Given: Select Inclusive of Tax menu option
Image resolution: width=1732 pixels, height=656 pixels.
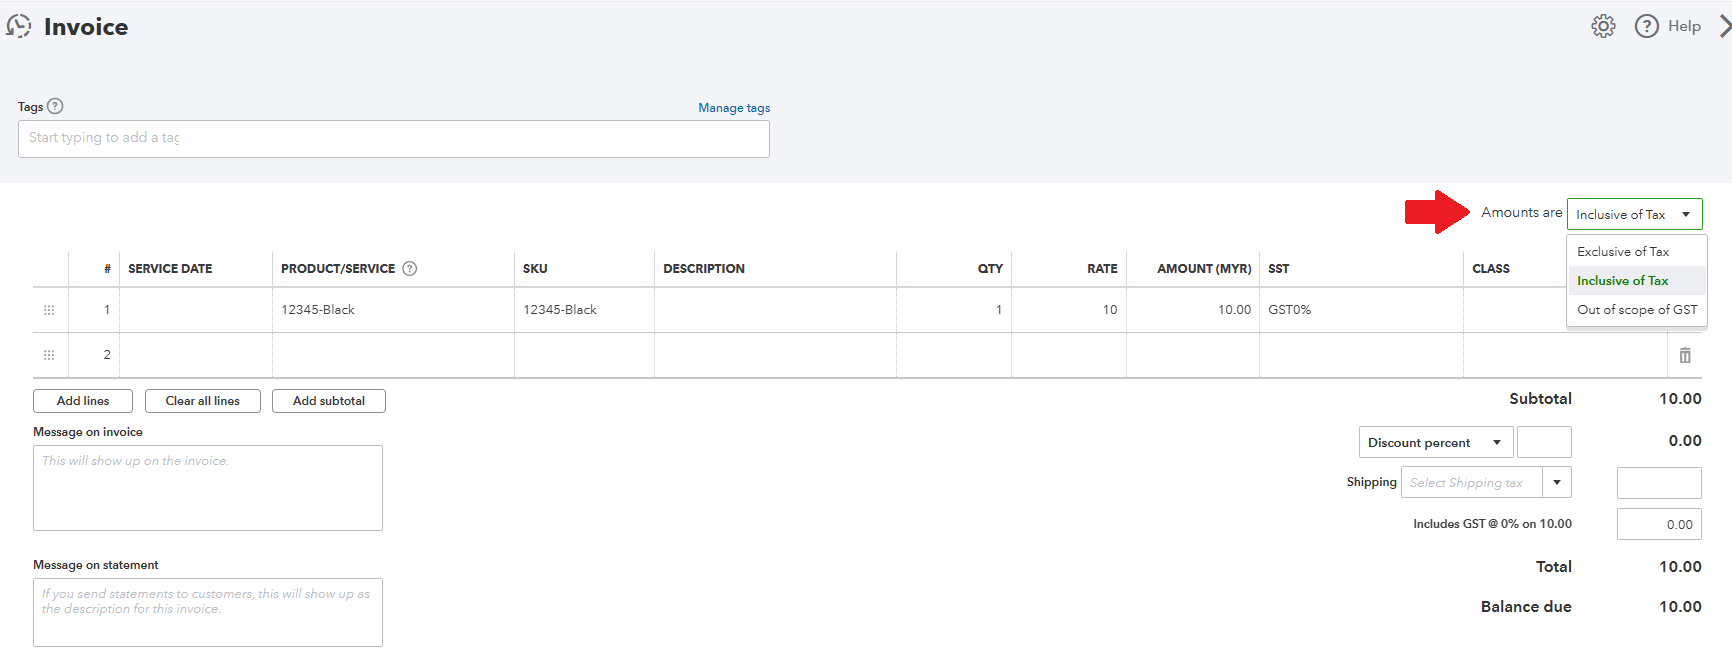Looking at the screenshot, I should point(1622,281).
